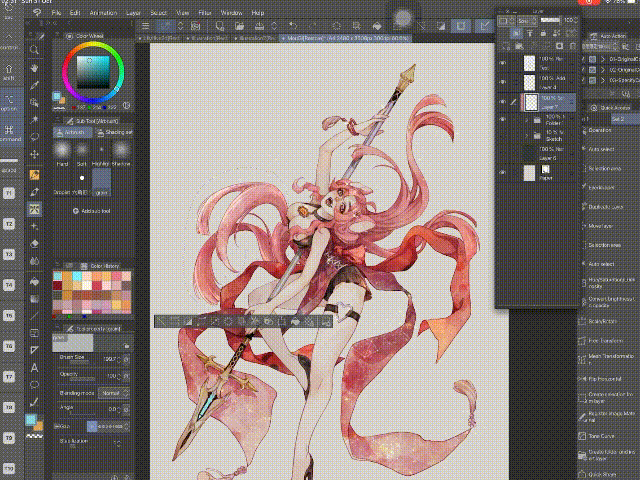Click Duplicate Layer in Quick Access
The image size is (640, 480).
606,207
